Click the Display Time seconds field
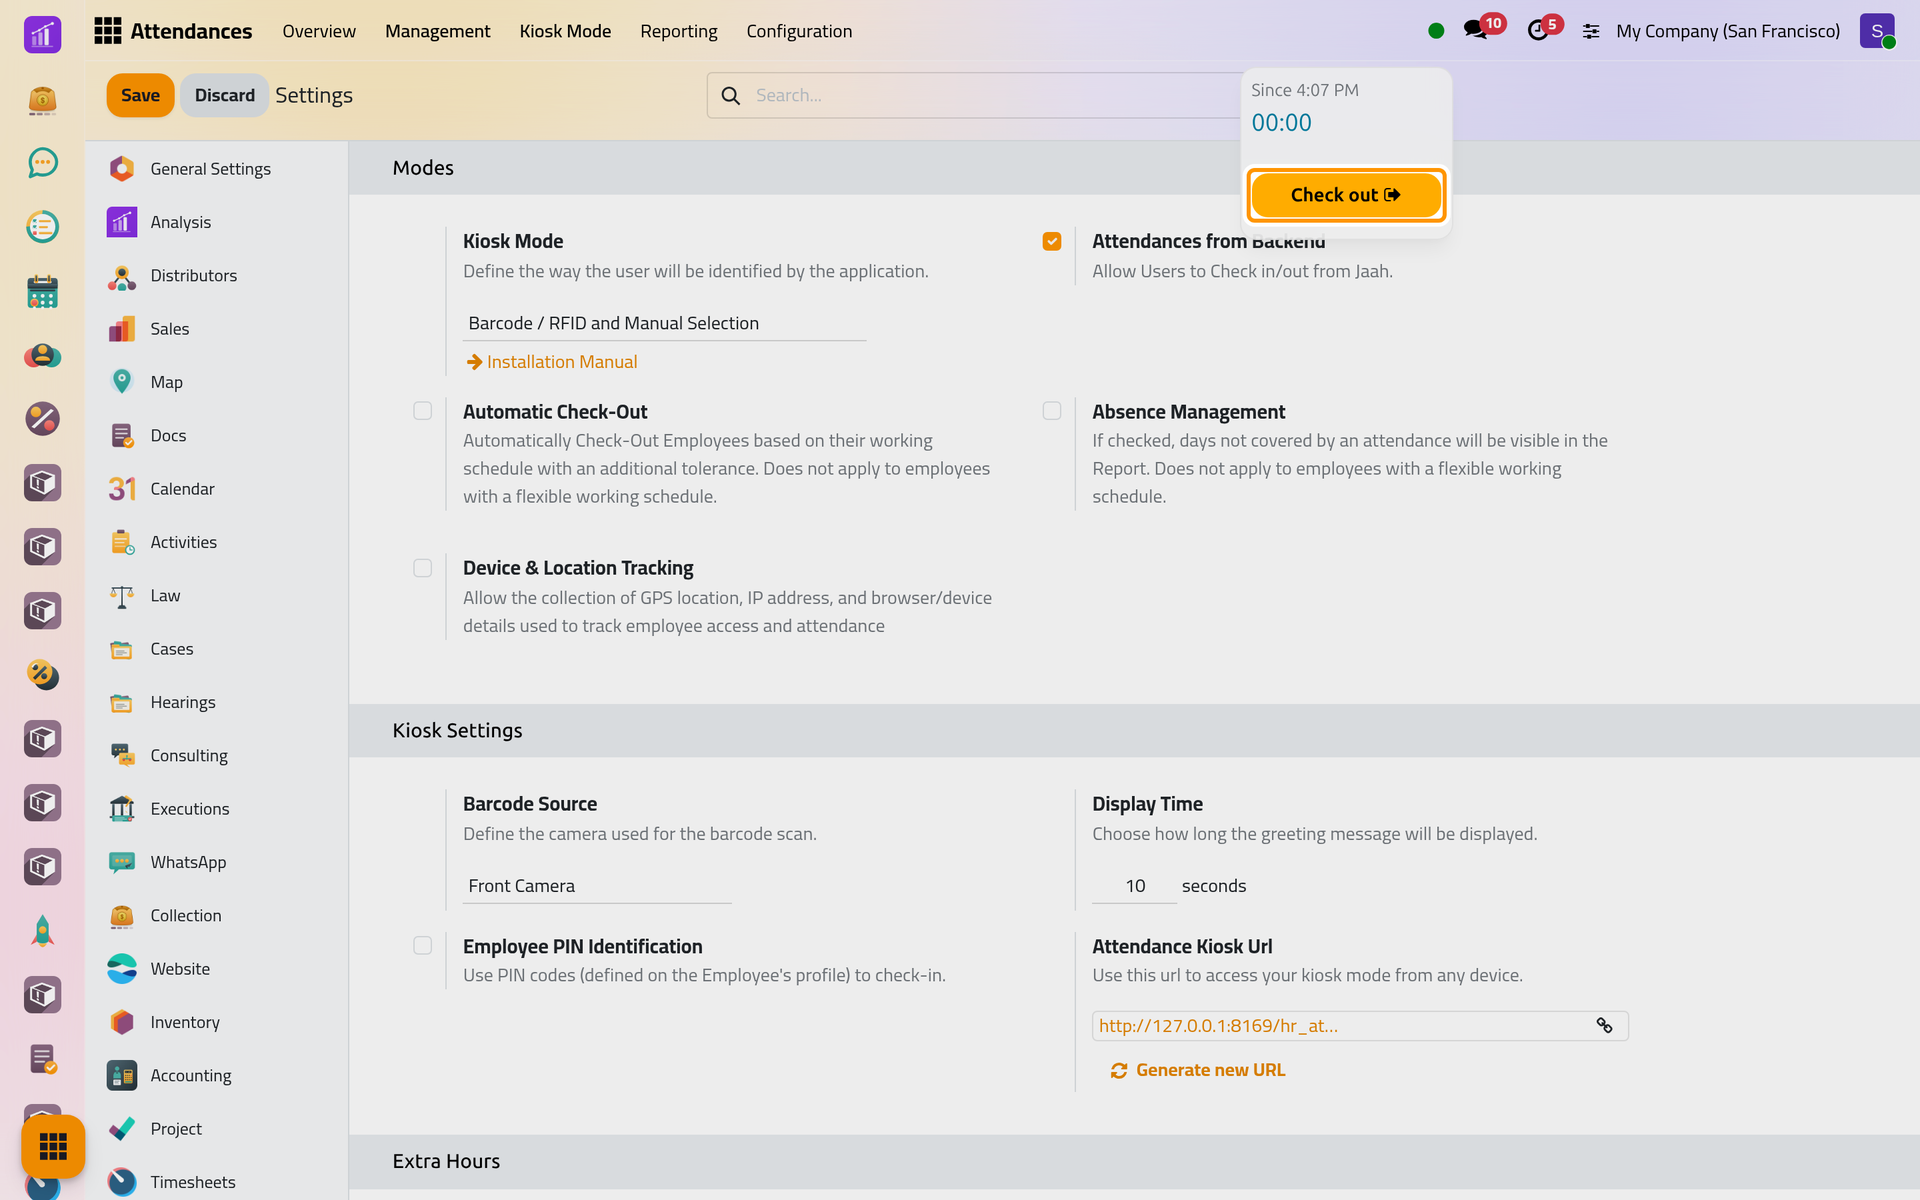This screenshot has height=1200, width=1920. (x=1134, y=886)
